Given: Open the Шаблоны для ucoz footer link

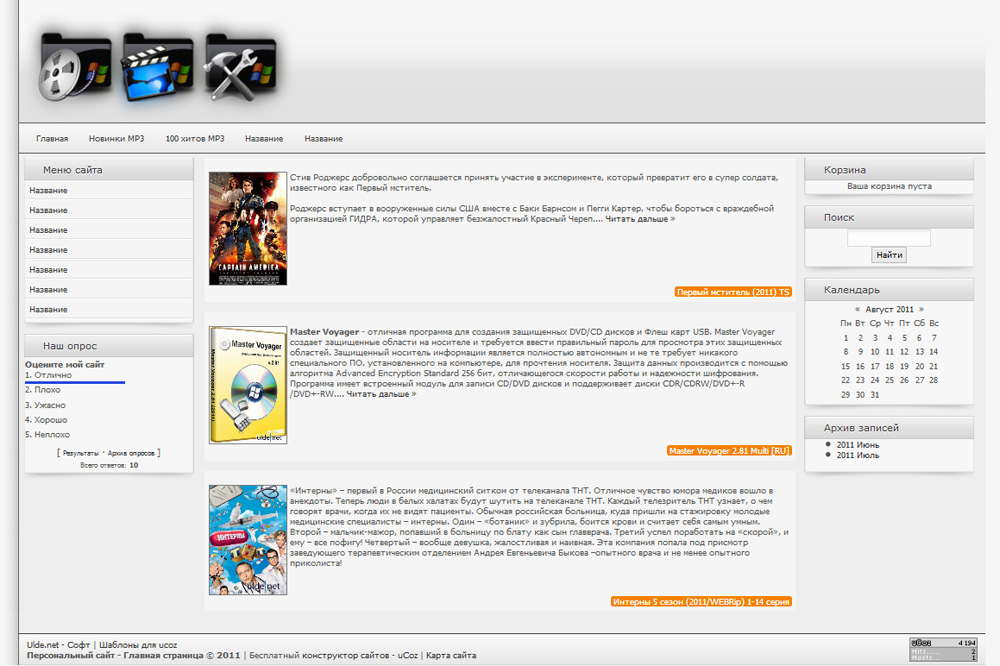Looking at the screenshot, I should [138, 645].
